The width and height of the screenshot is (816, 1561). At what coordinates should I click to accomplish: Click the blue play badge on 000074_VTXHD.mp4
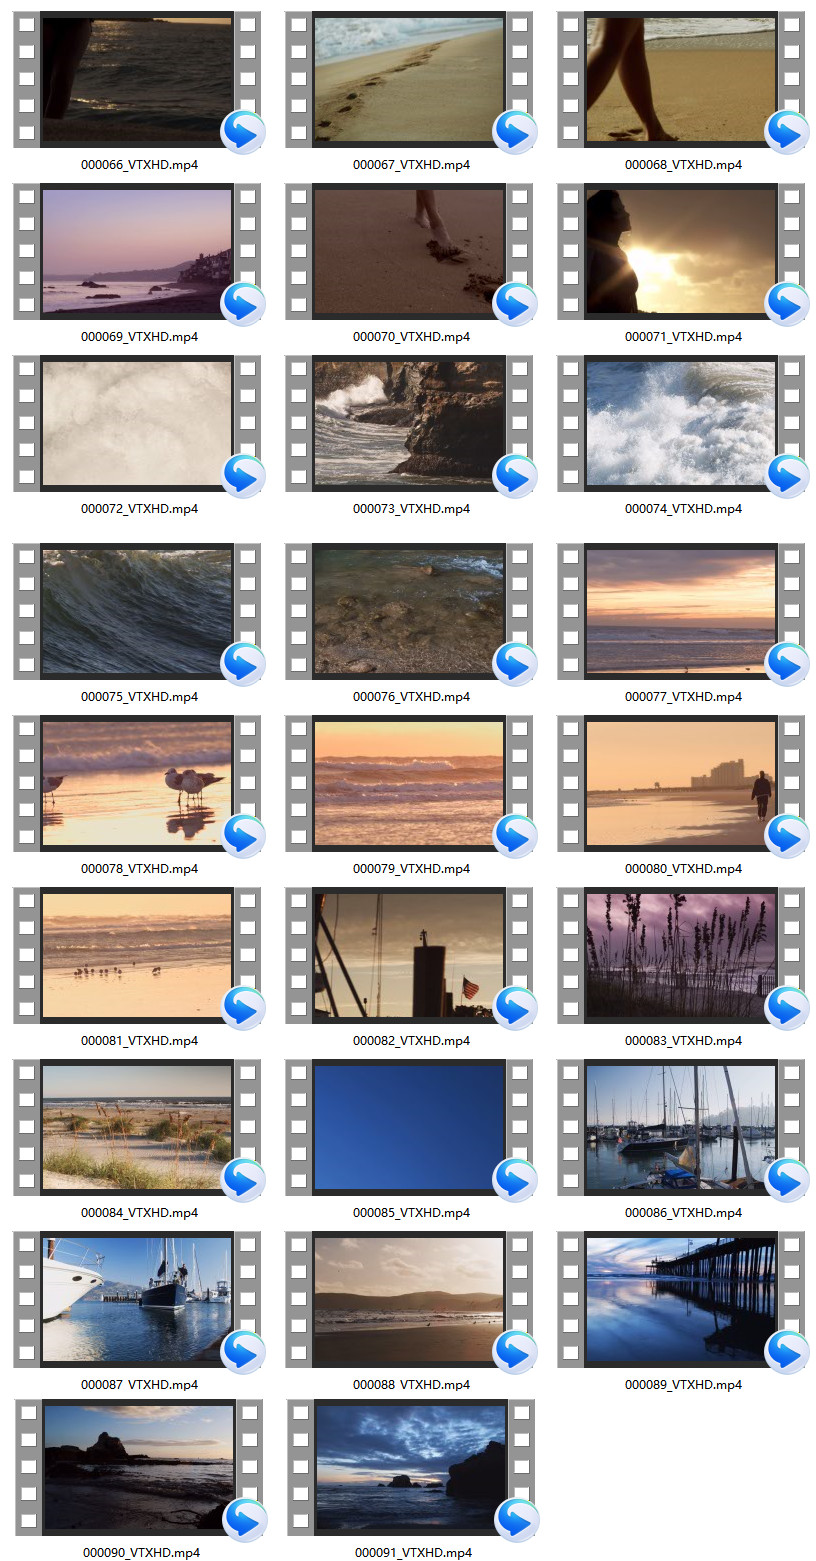(787, 476)
